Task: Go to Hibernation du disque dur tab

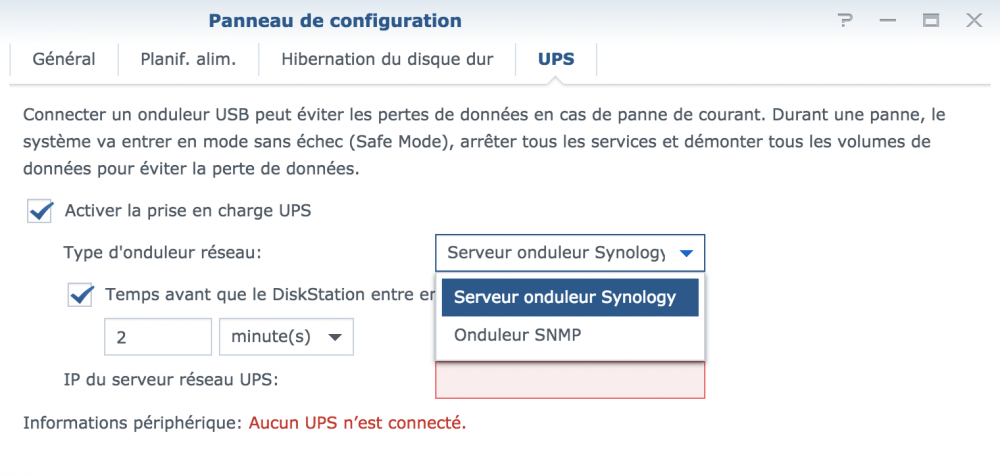Action: pyautogui.click(x=387, y=59)
